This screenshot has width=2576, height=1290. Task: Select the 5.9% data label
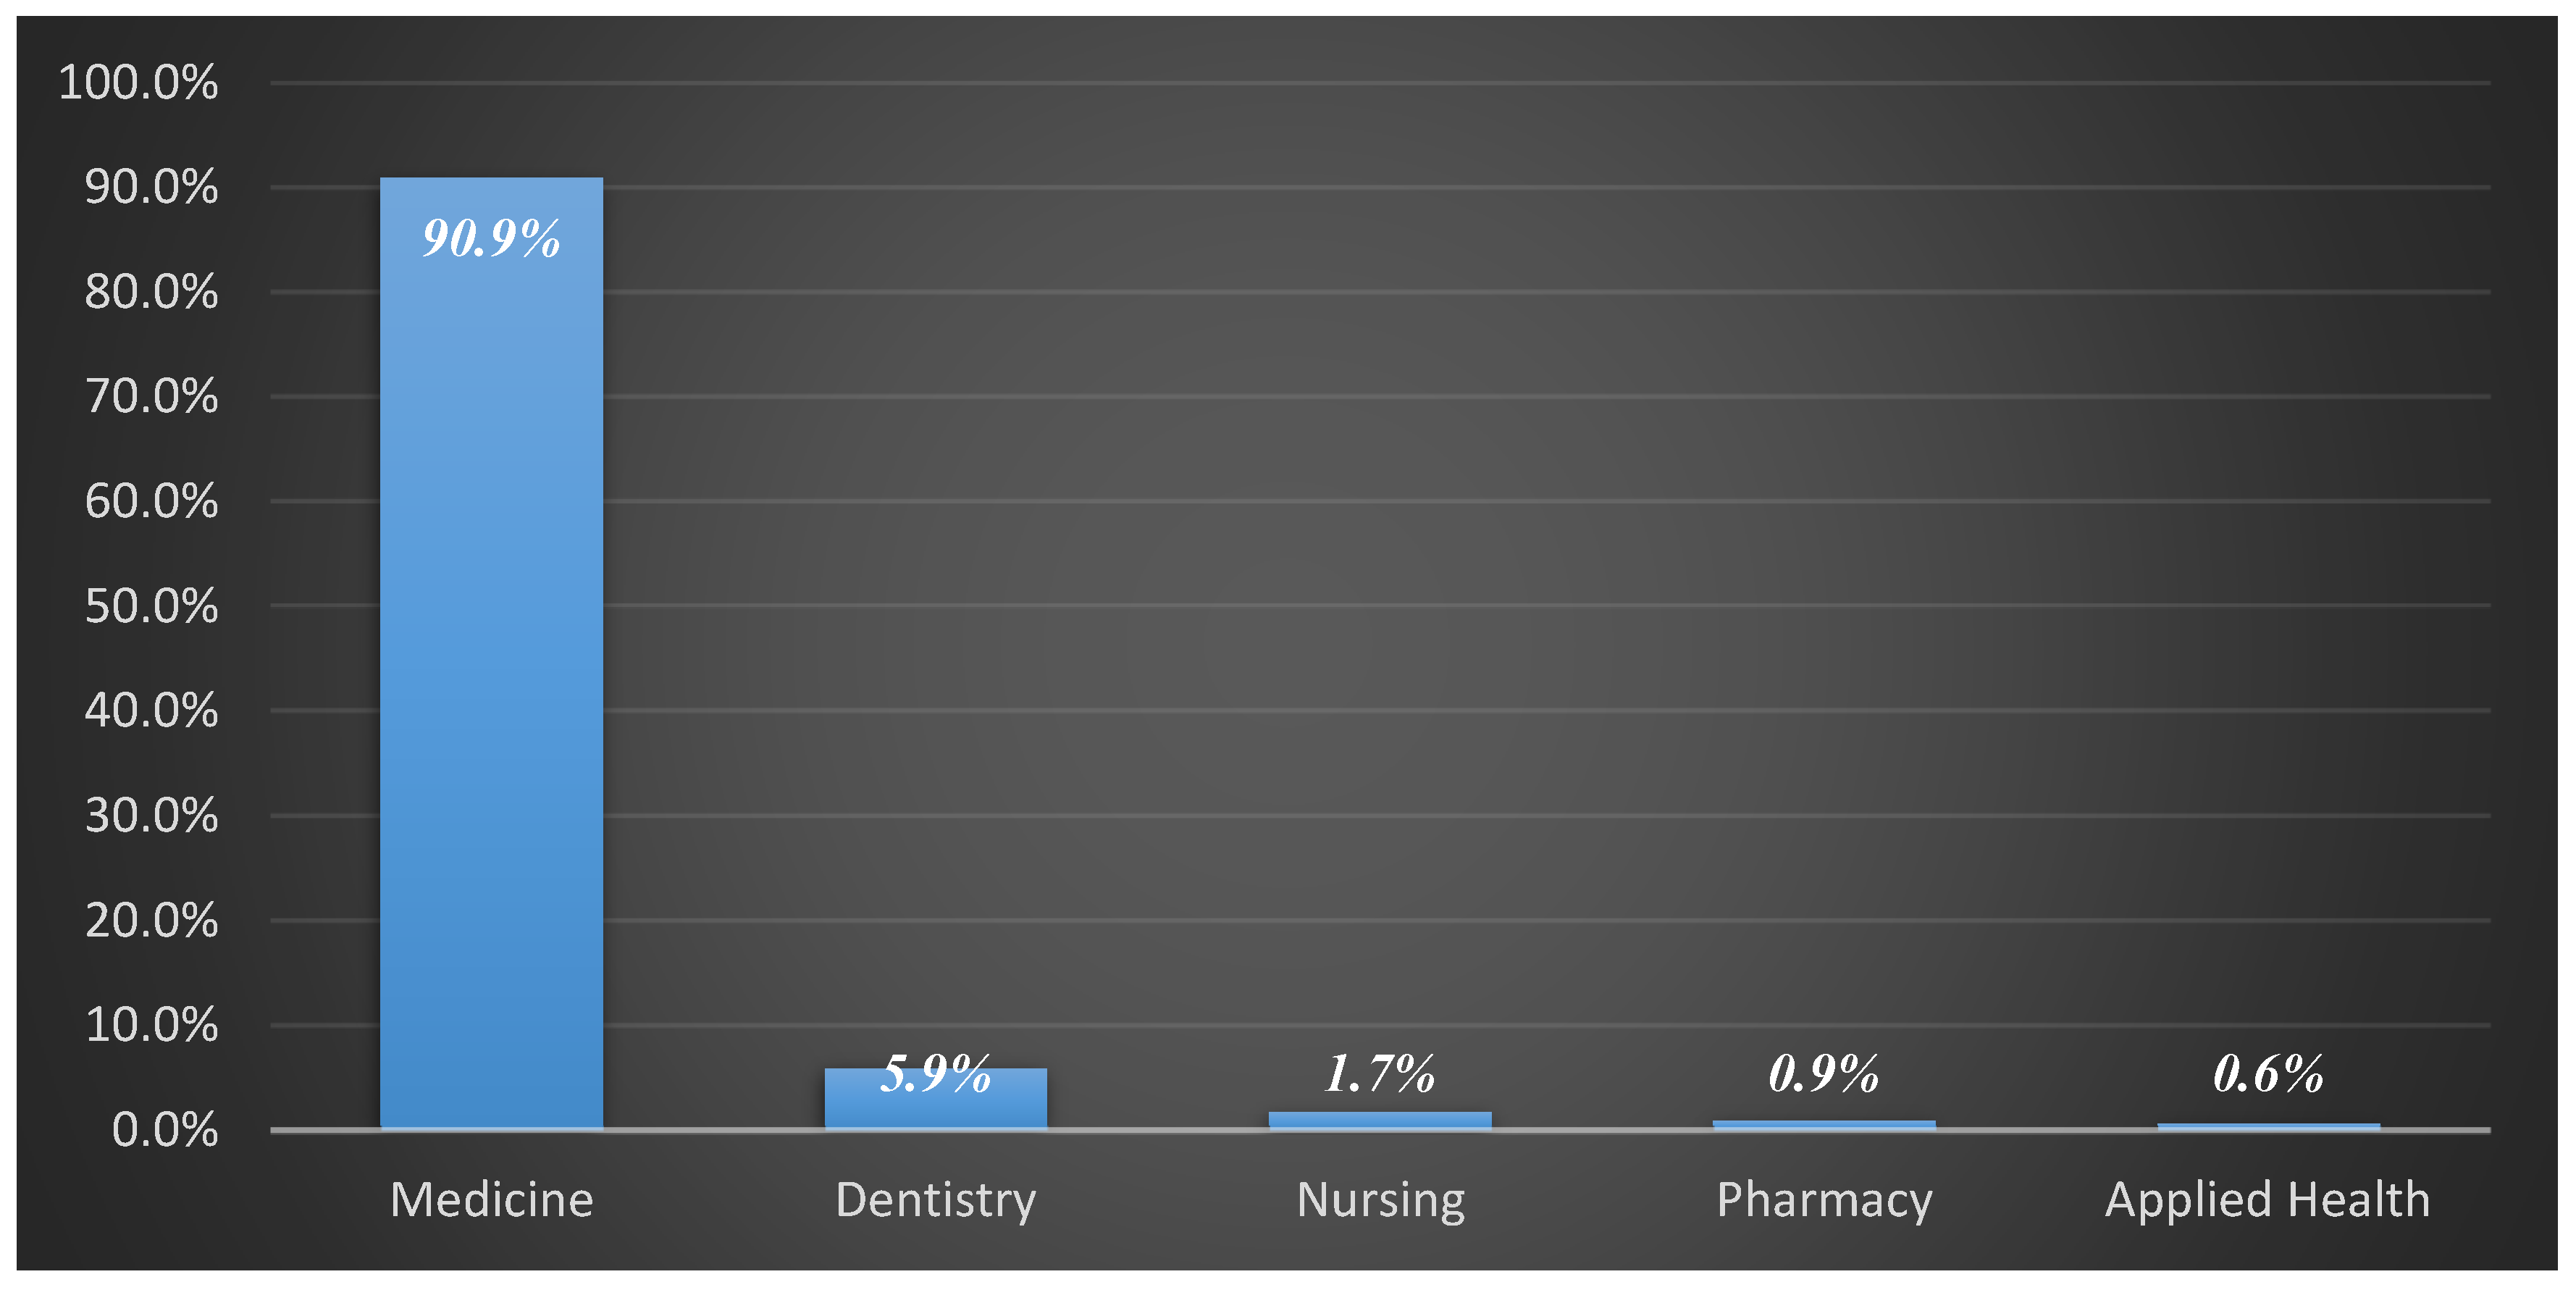tap(935, 1074)
